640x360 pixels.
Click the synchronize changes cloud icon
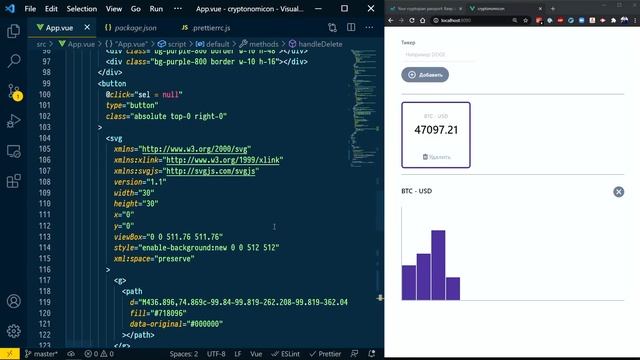71,354
